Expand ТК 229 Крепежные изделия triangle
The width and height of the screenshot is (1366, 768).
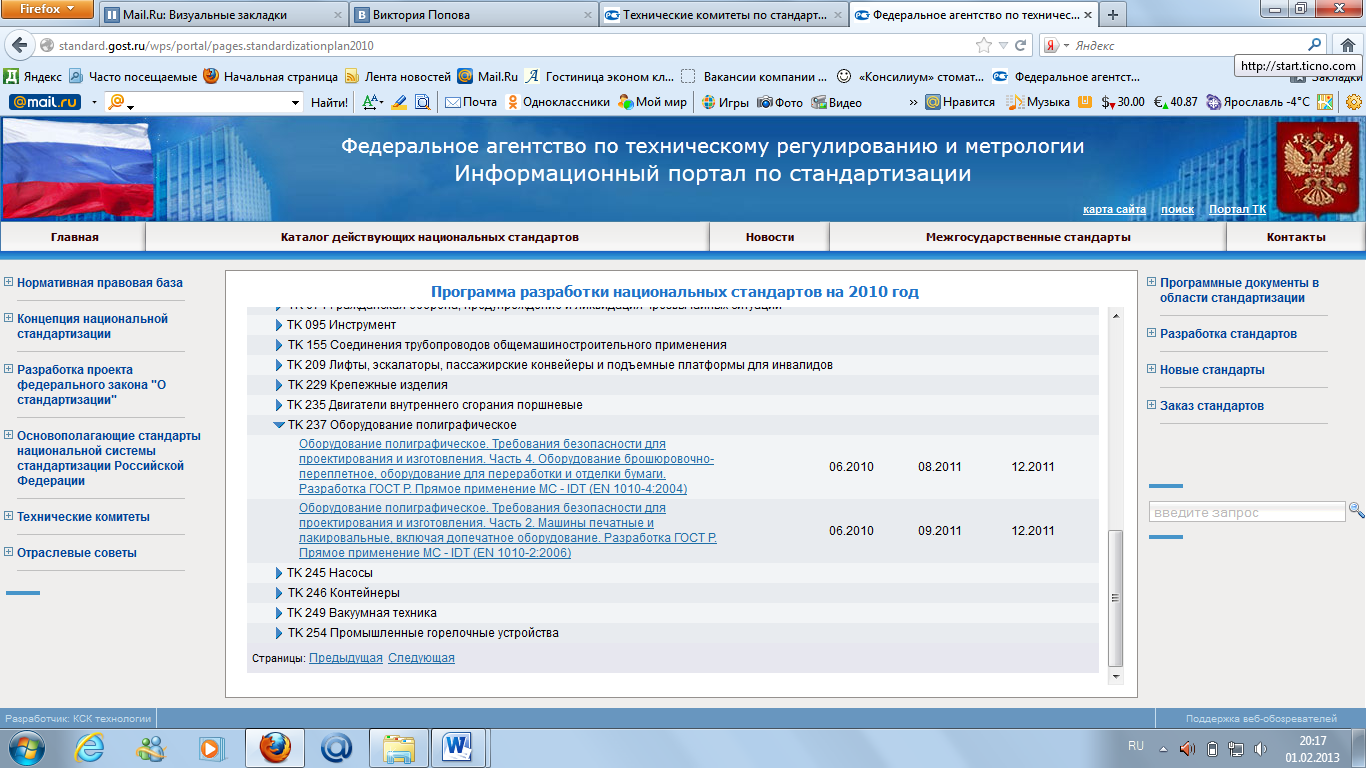[280, 385]
